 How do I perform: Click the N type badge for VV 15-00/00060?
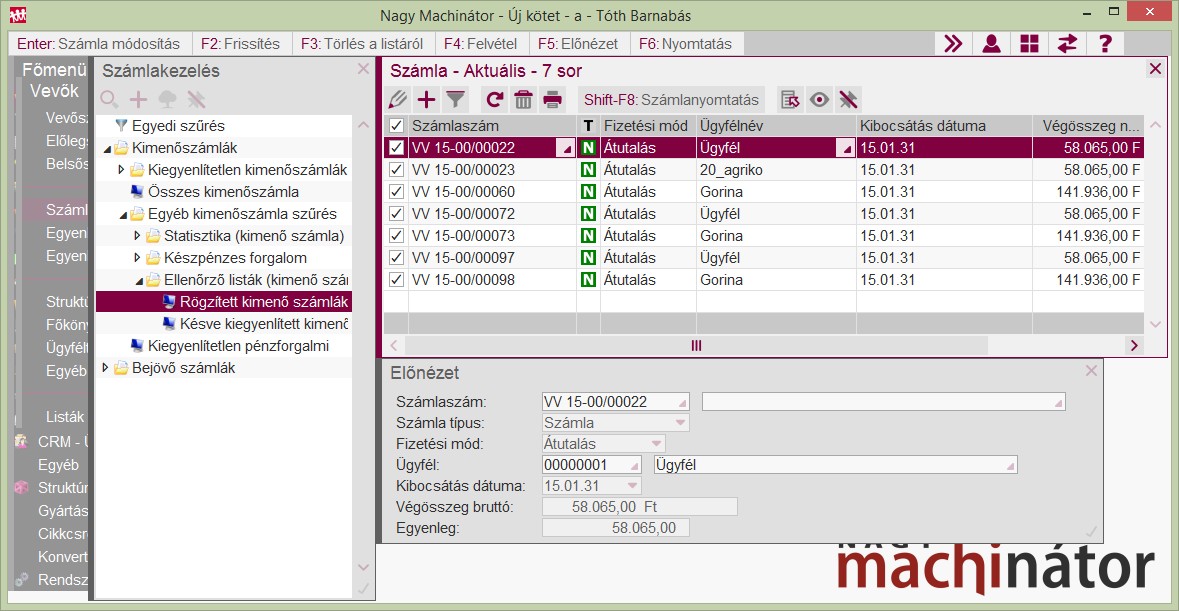tap(588, 192)
